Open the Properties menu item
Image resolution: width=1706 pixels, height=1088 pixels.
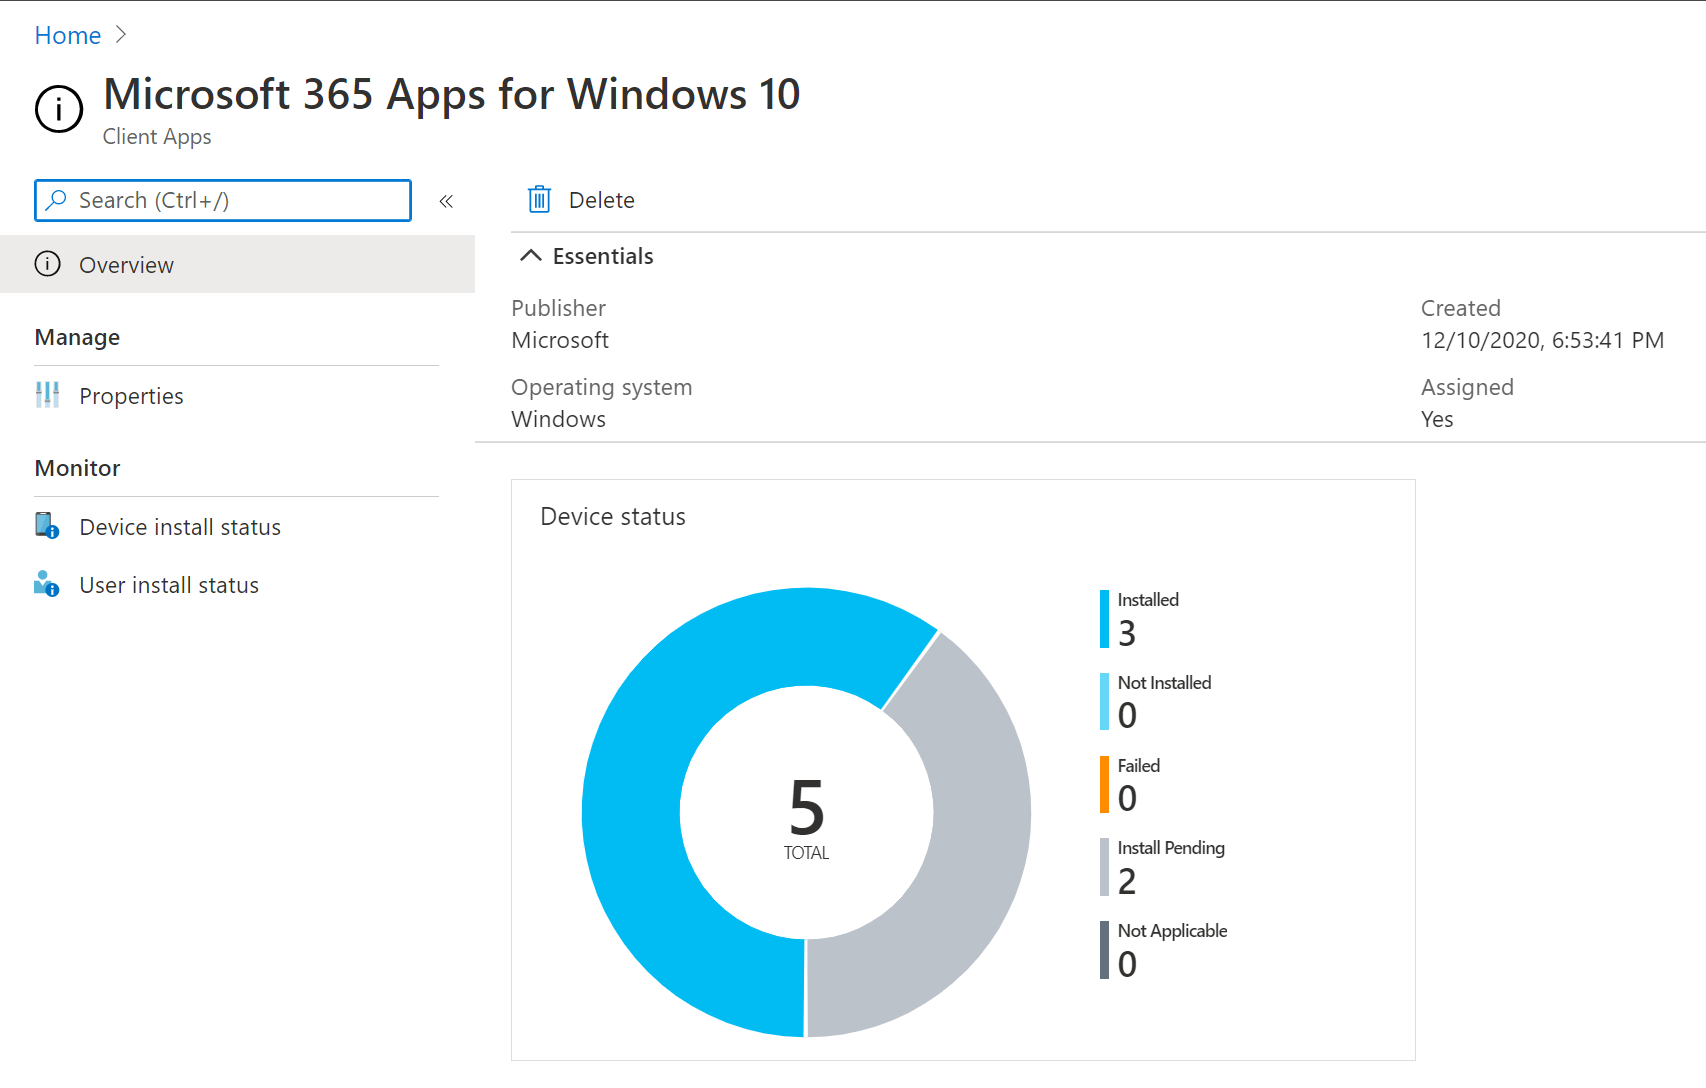[237, 395]
